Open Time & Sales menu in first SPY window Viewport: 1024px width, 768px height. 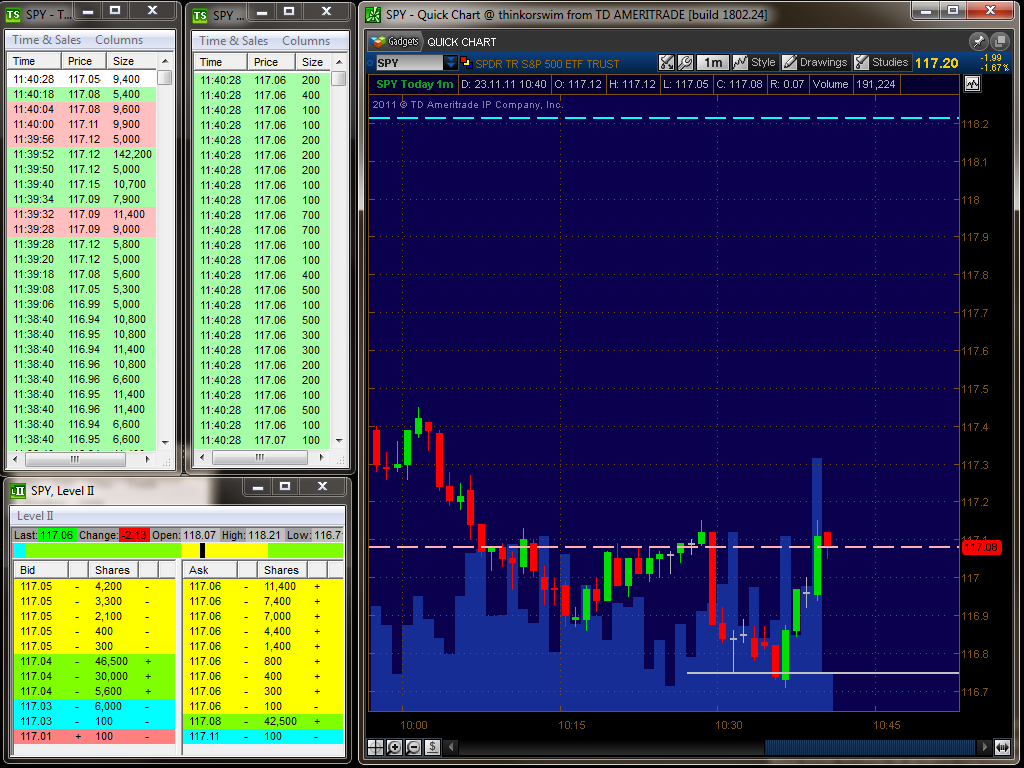click(46, 40)
